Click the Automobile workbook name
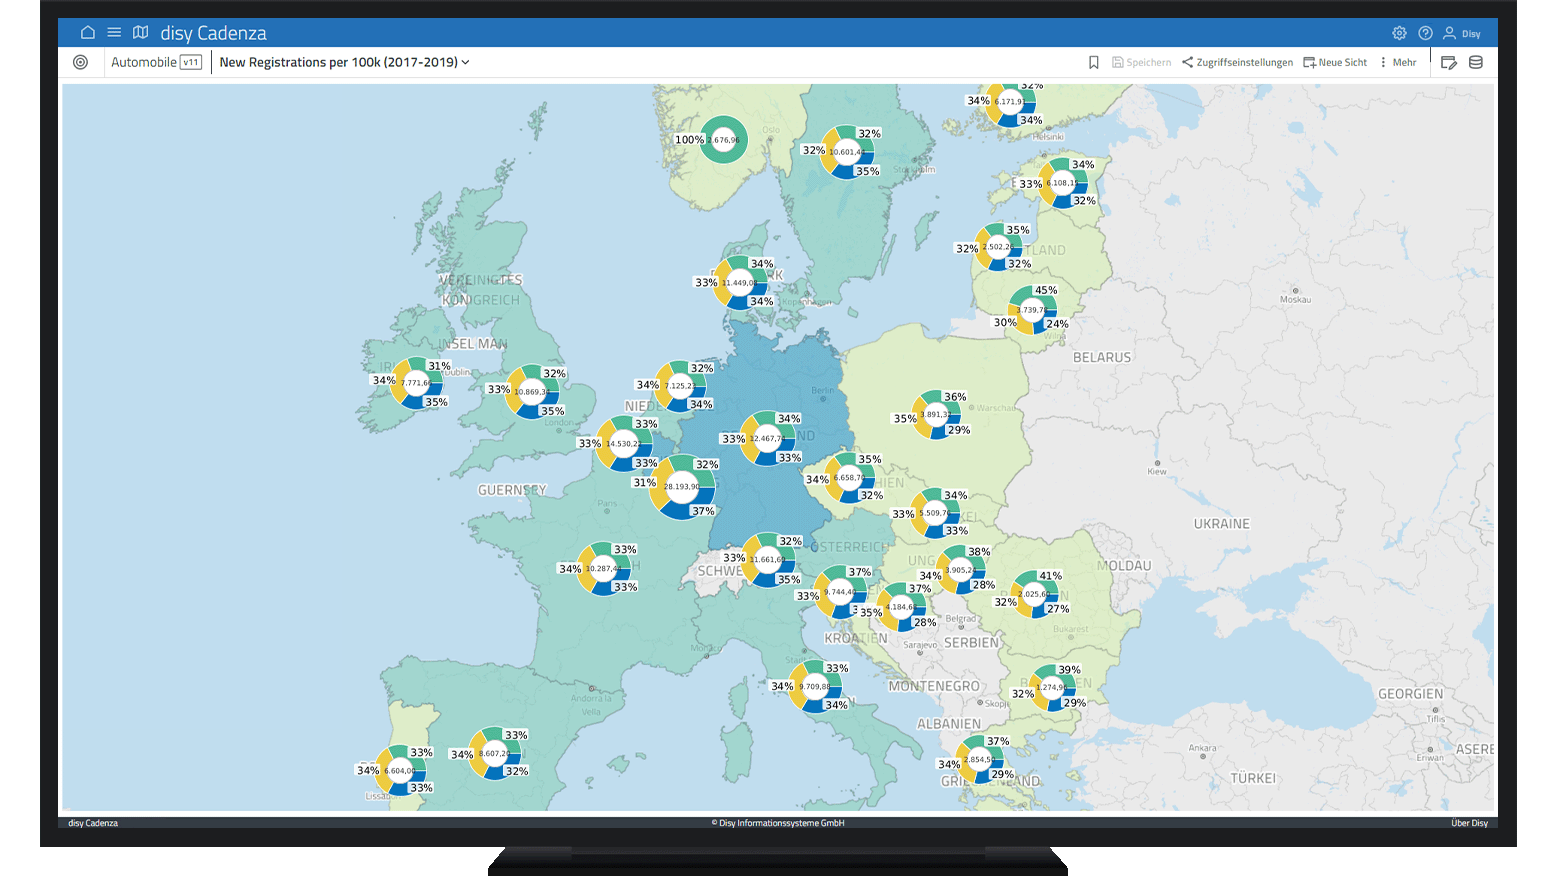Image resolution: width=1557 pixels, height=876 pixels. click(143, 62)
